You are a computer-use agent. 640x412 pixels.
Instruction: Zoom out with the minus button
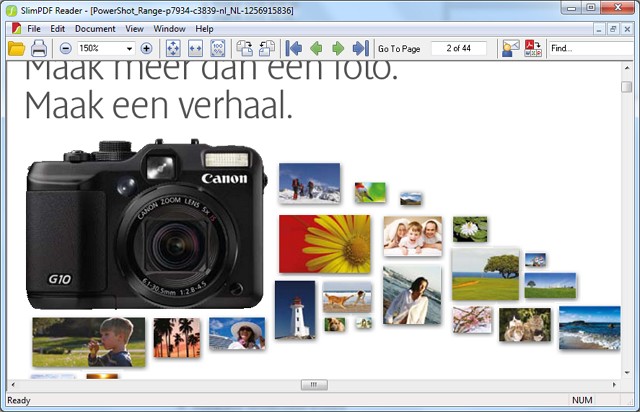65,49
